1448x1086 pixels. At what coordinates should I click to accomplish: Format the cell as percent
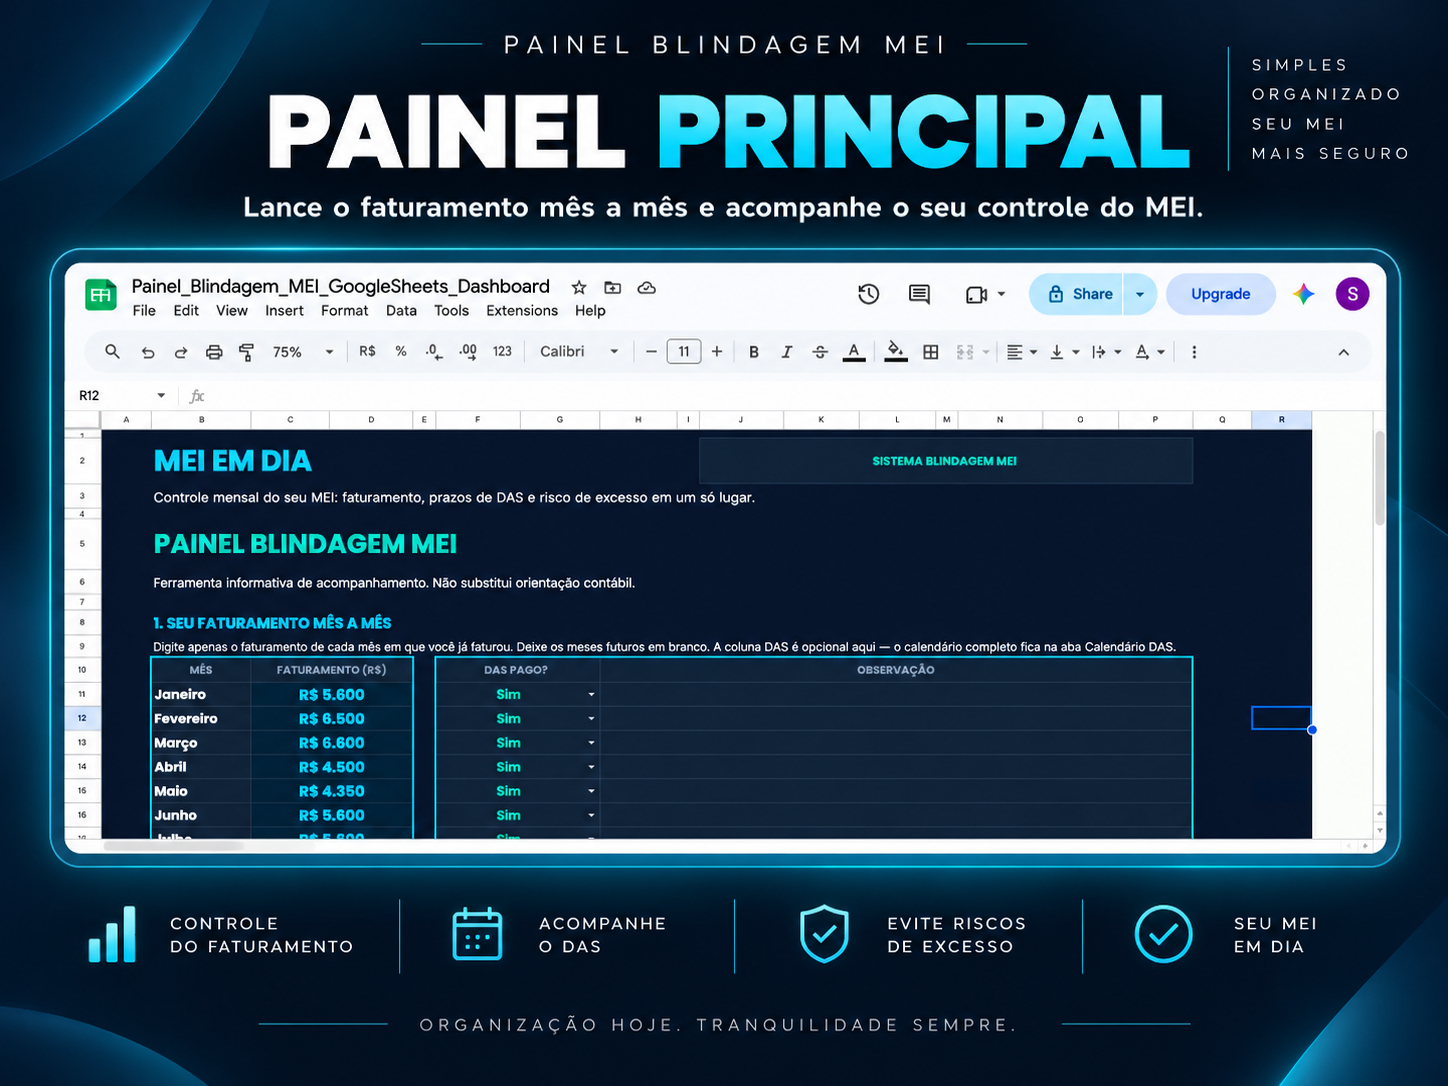pos(401,351)
